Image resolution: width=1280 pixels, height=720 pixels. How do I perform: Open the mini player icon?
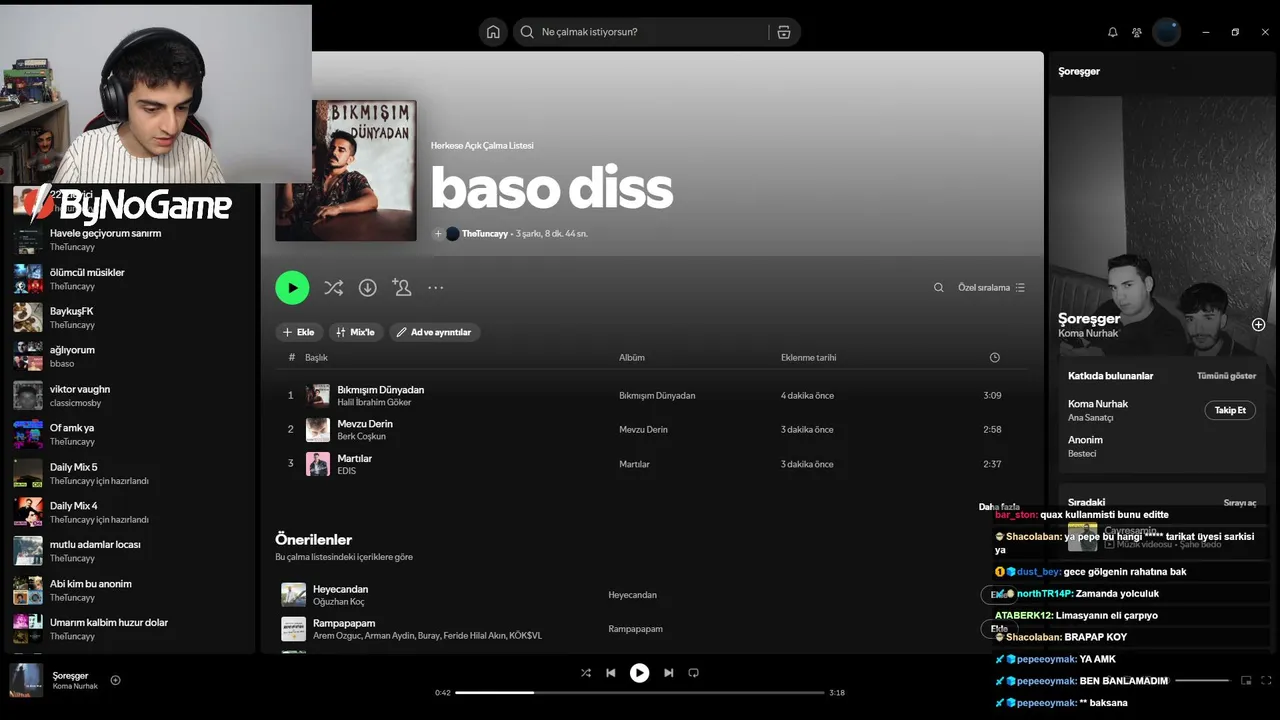[1246, 680]
